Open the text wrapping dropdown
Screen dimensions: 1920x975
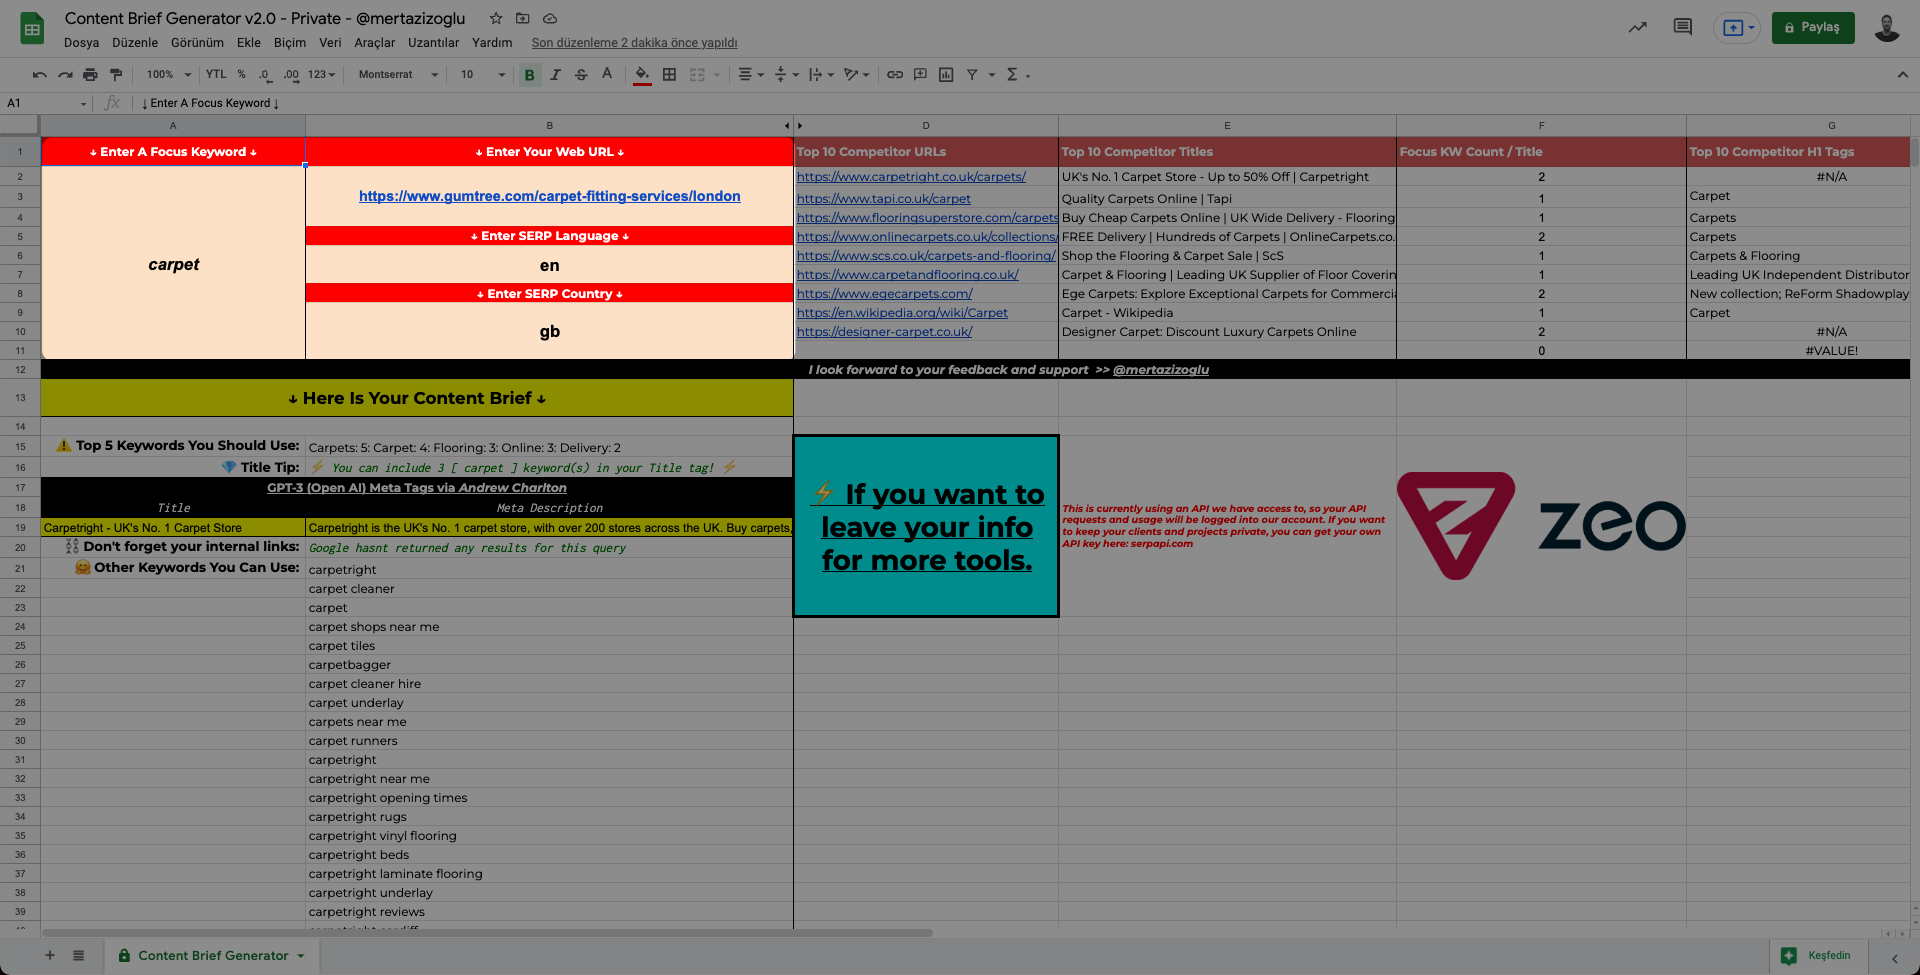pos(821,75)
